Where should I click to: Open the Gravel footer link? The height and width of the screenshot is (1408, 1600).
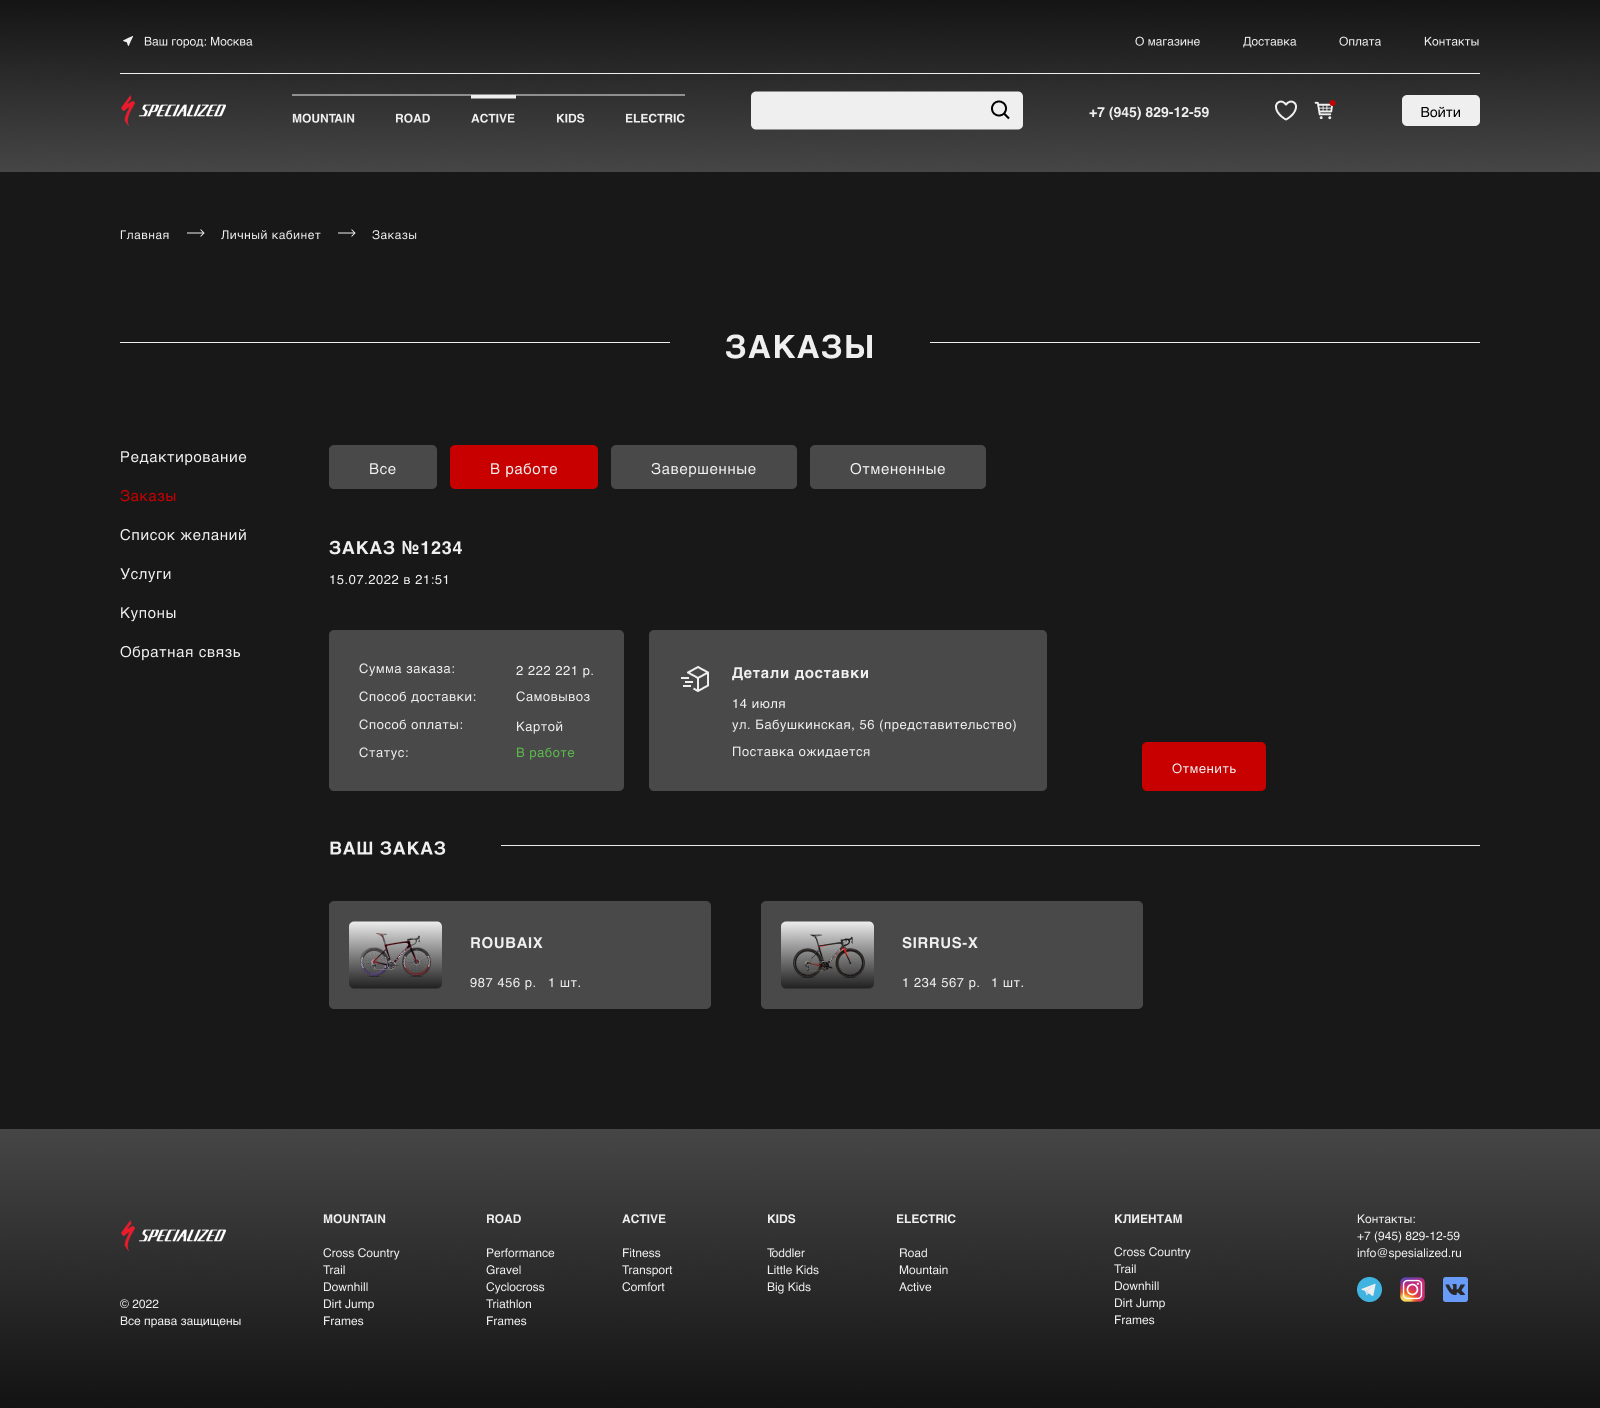504,1270
